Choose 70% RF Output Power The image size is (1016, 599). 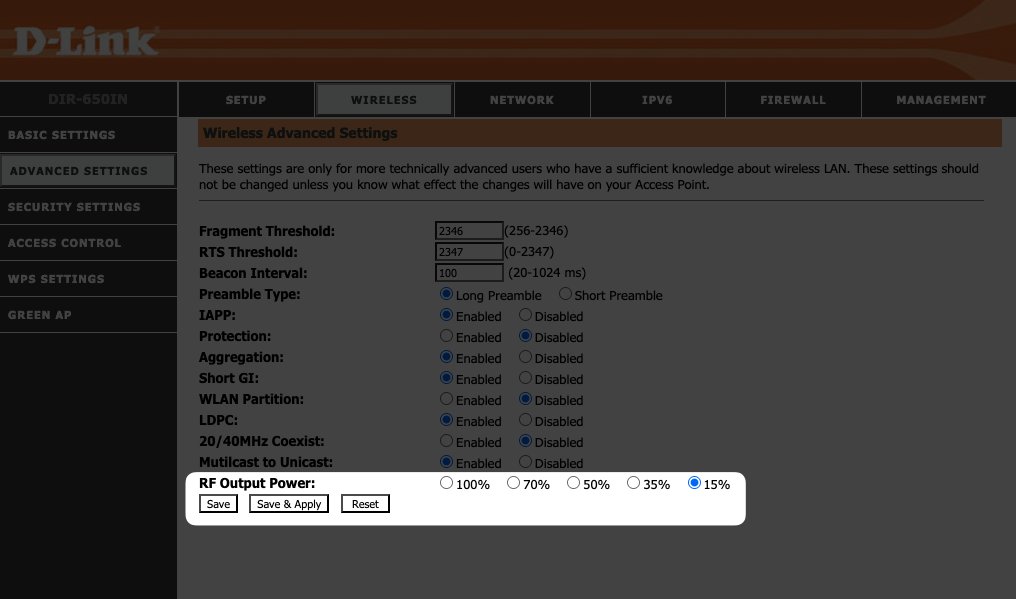point(513,482)
